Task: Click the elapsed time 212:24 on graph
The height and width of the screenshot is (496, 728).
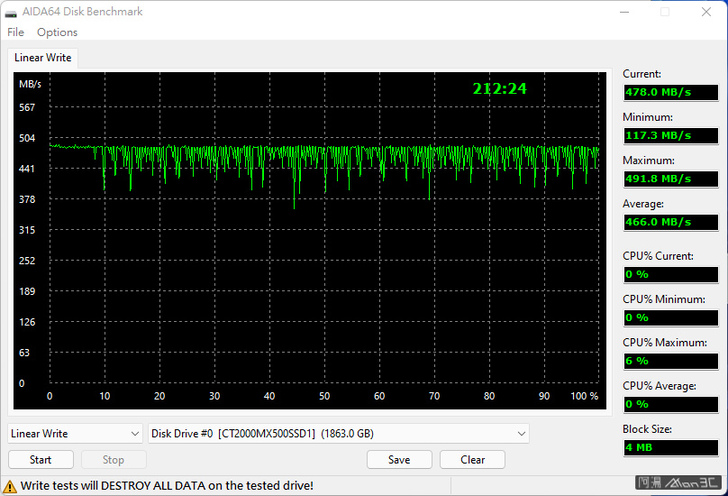Action: point(500,89)
